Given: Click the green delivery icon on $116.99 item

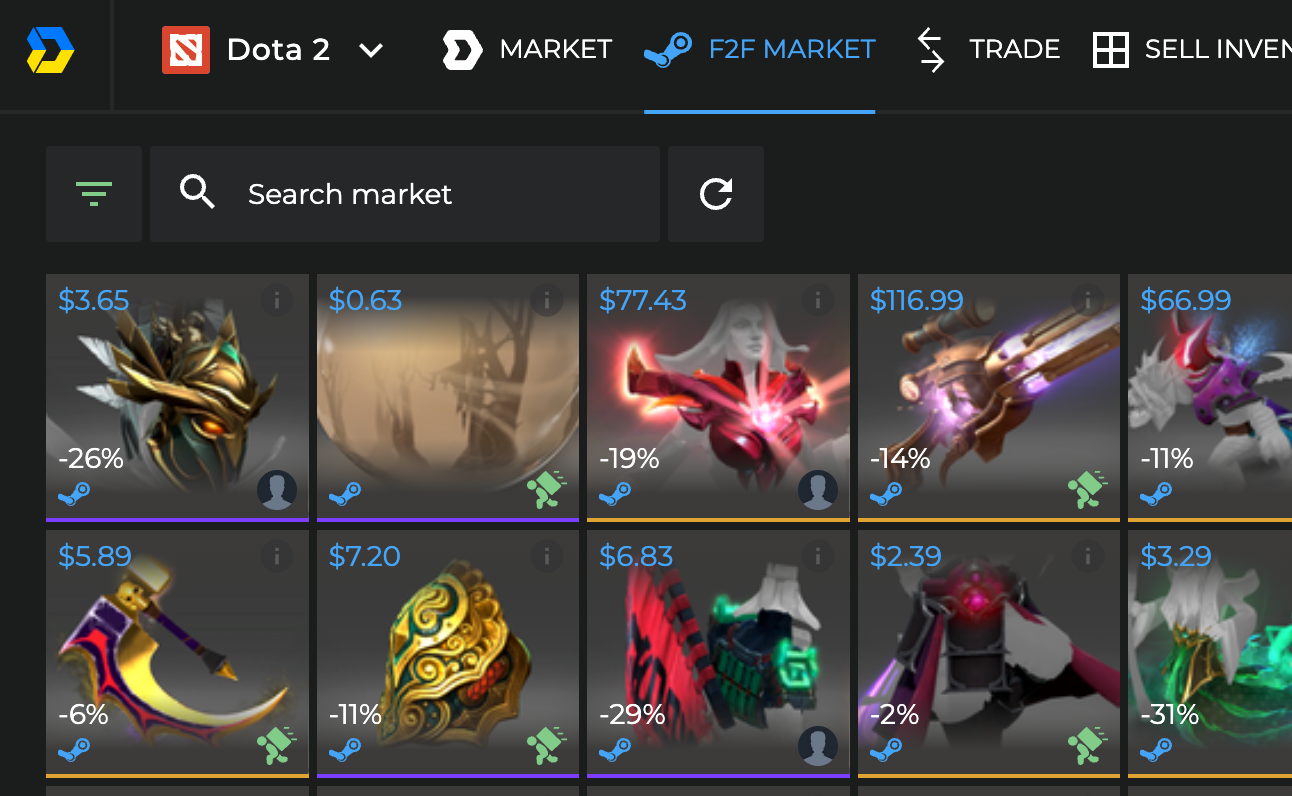Looking at the screenshot, I should coord(1088,490).
